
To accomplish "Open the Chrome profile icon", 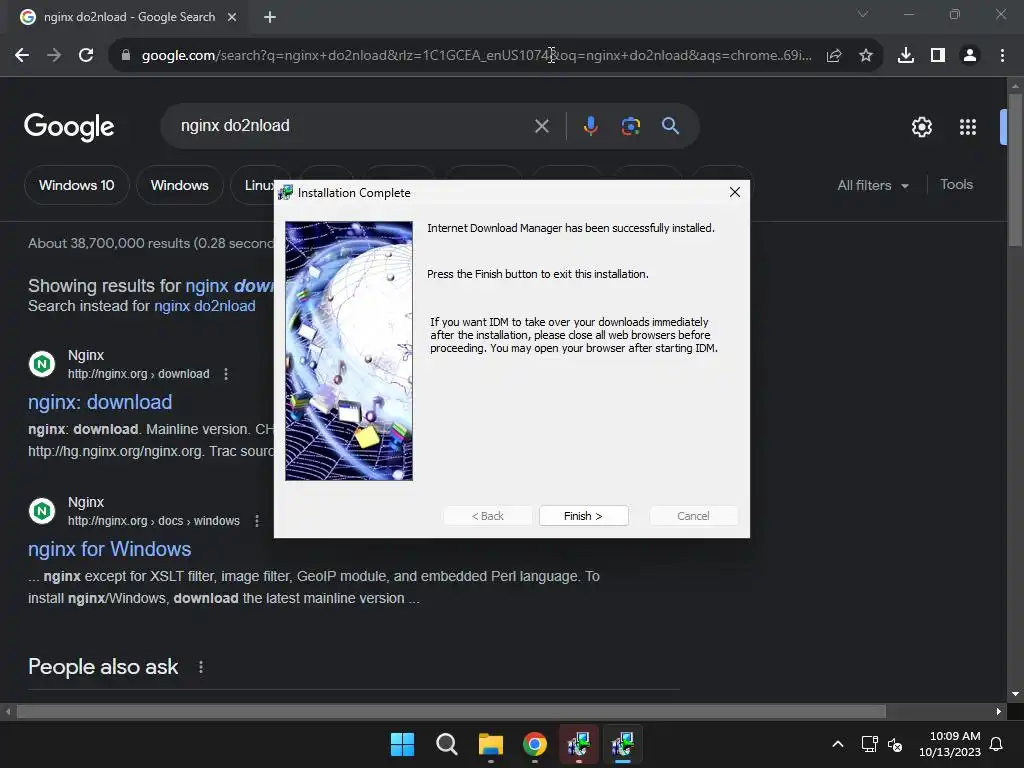I will tap(970, 56).
